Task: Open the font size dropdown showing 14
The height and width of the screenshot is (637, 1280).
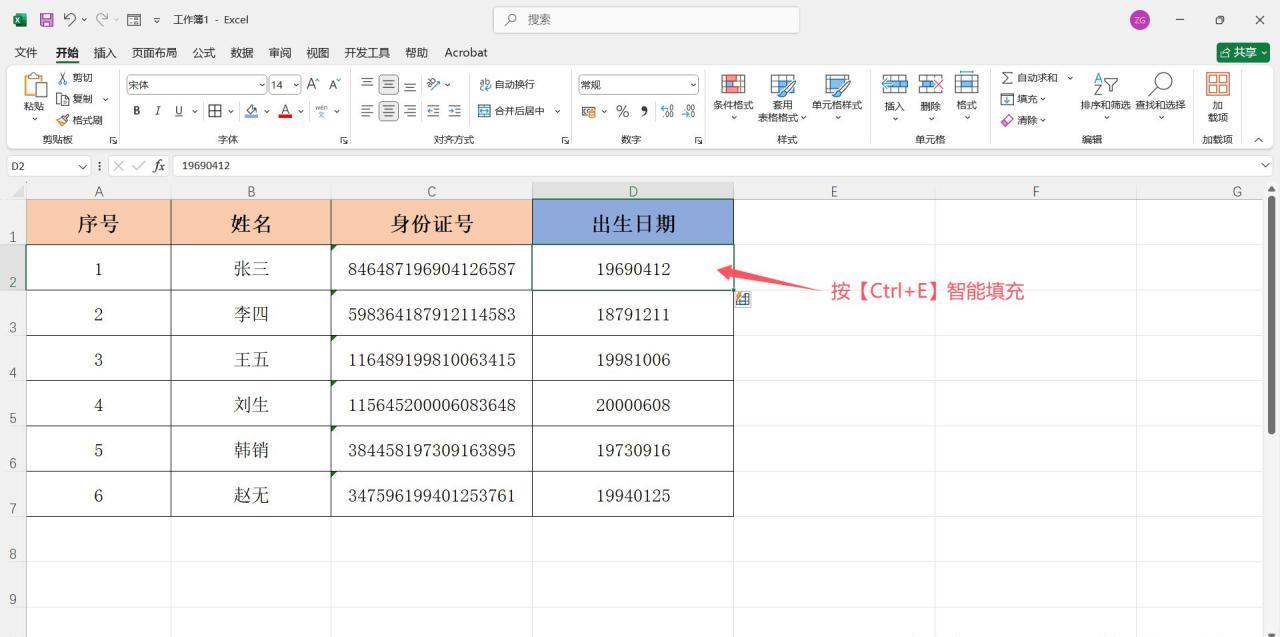Action: [x=296, y=85]
